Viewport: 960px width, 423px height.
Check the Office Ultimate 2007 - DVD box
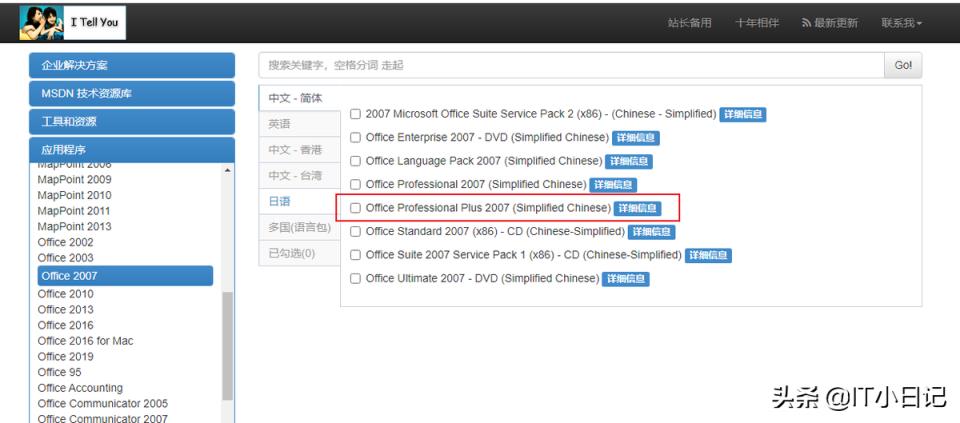[355, 279]
